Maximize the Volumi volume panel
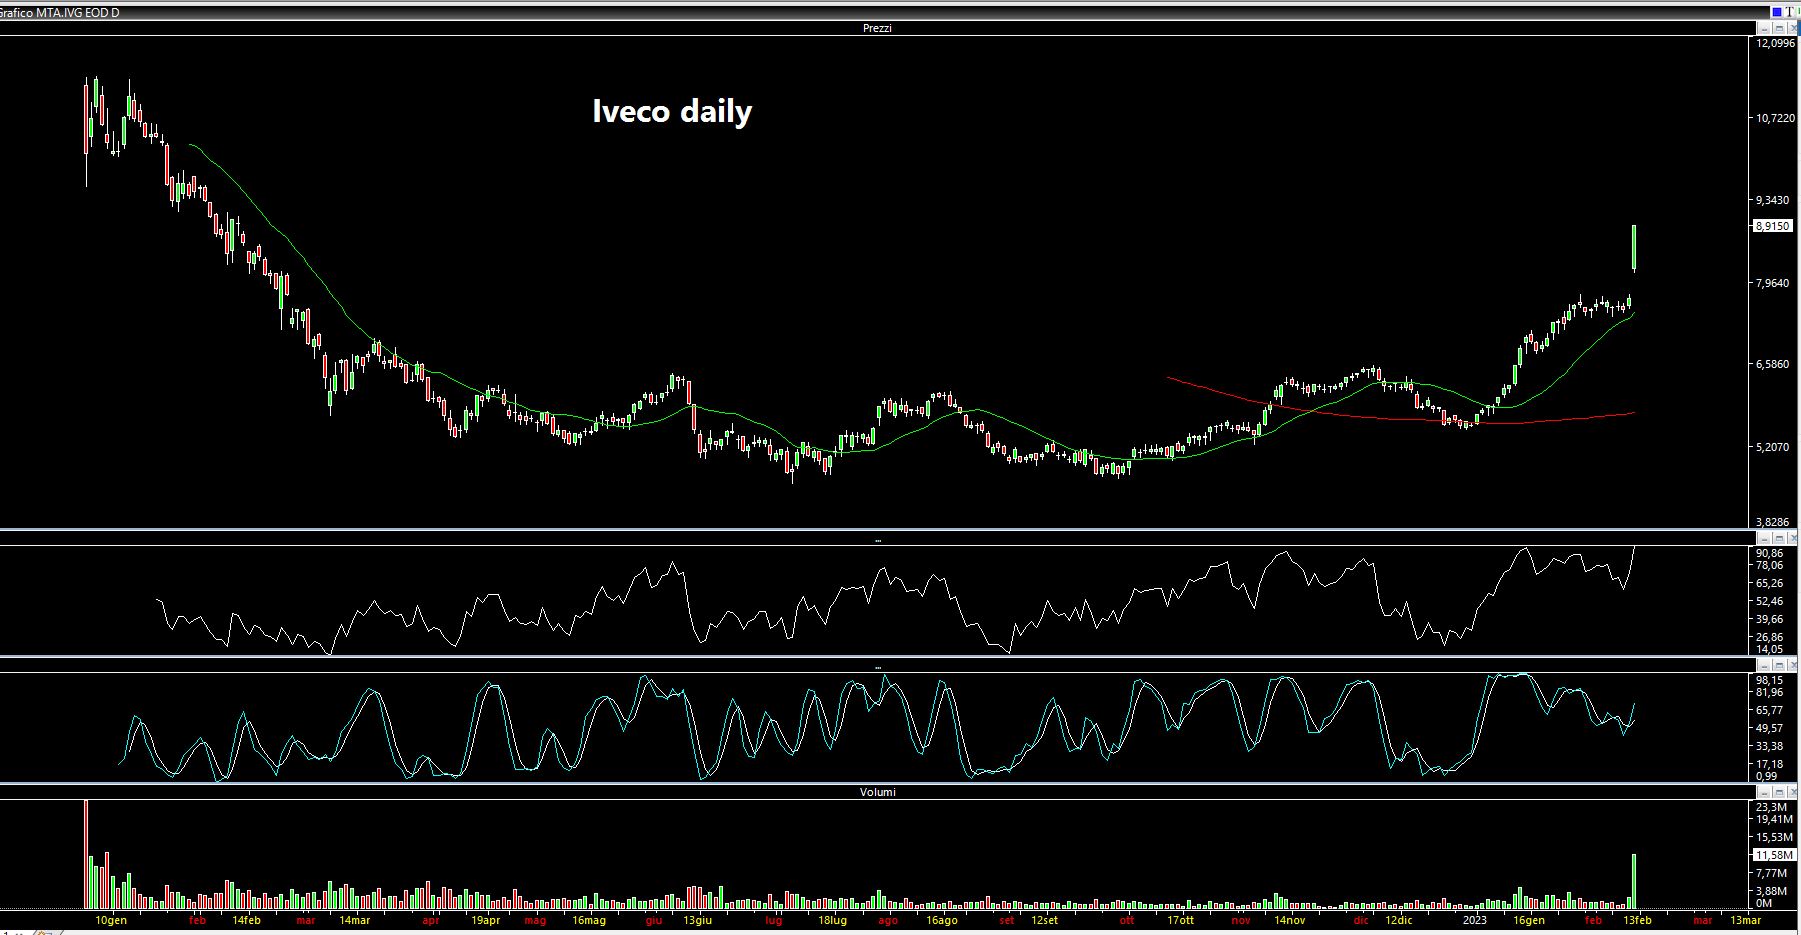The height and width of the screenshot is (935, 1801). (x=1778, y=792)
